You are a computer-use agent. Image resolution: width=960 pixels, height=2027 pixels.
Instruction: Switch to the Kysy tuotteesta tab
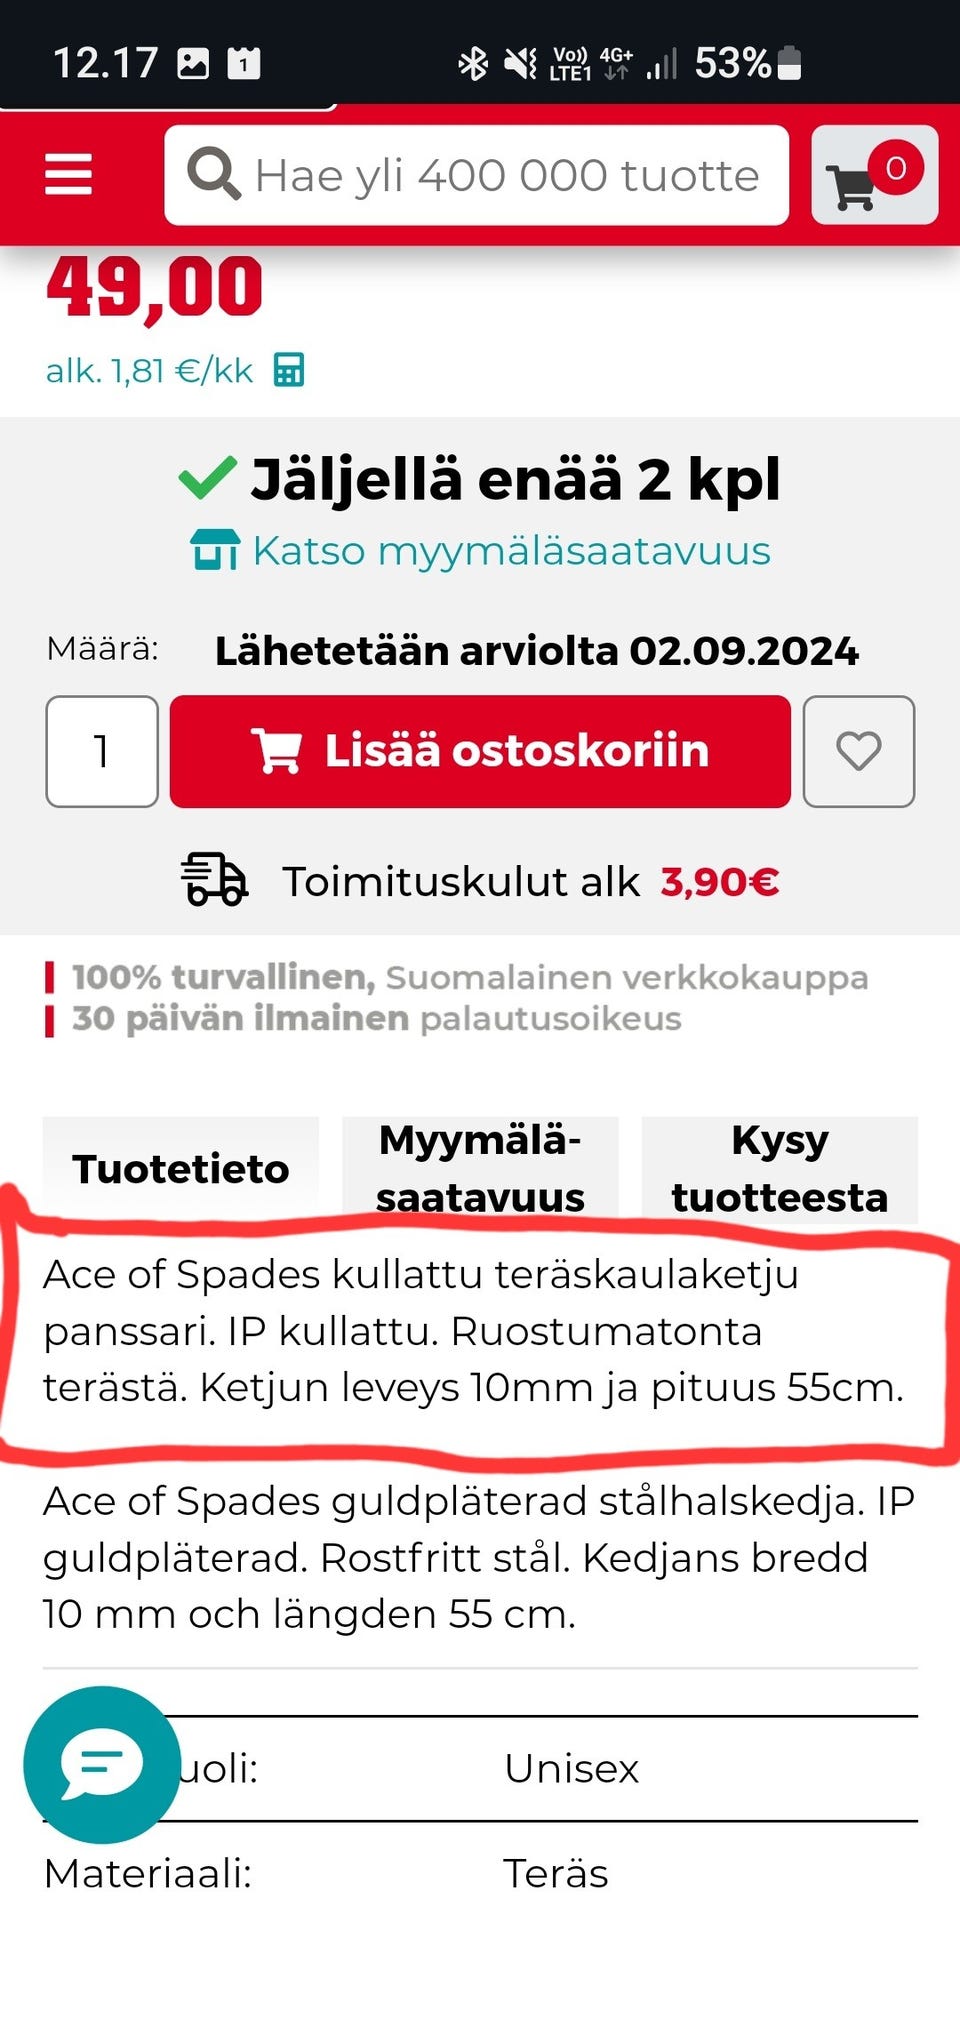click(x=782, y=1168)
